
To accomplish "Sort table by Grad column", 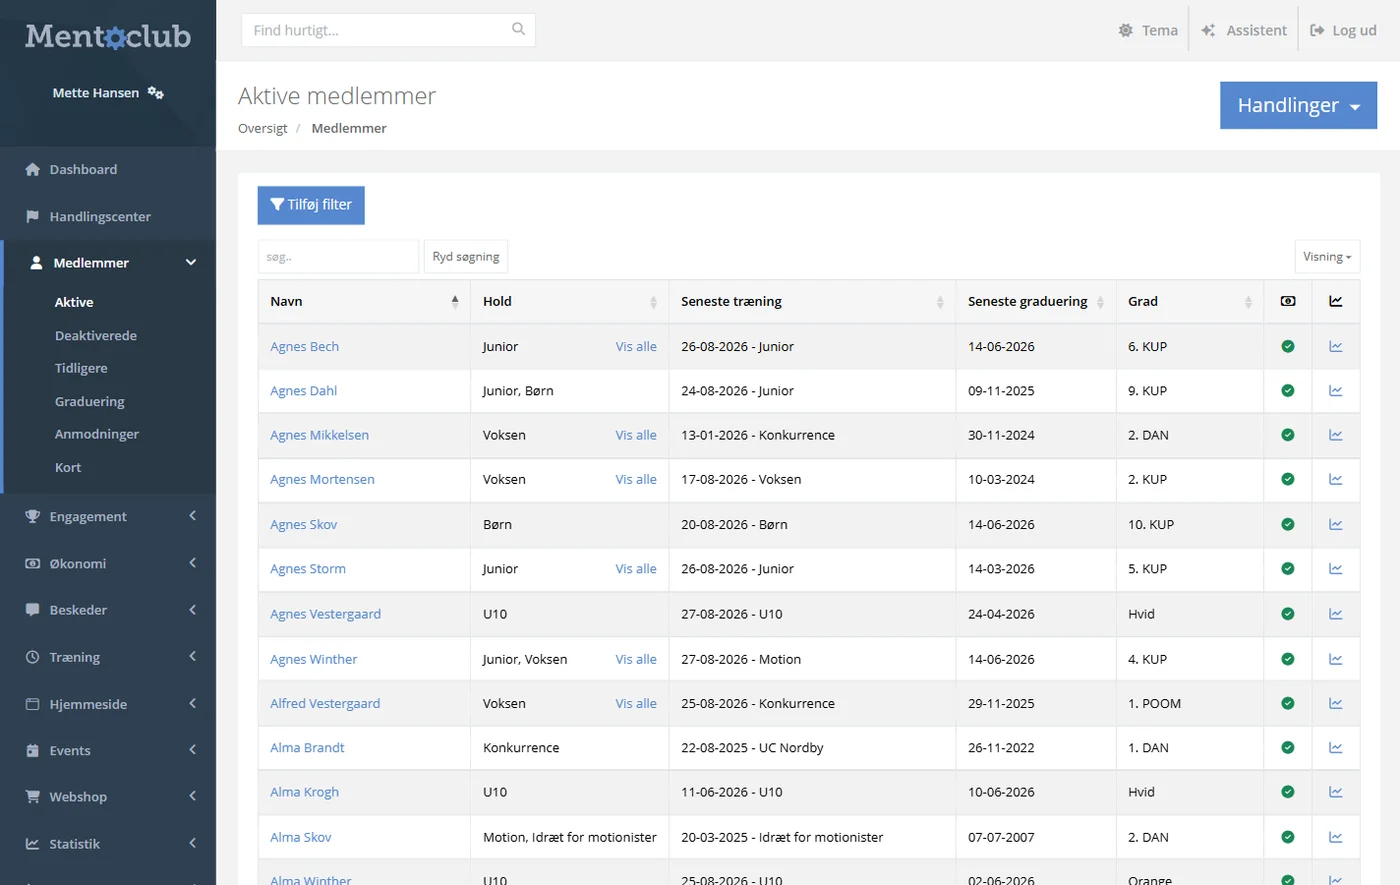I will tap(1190, 301).
